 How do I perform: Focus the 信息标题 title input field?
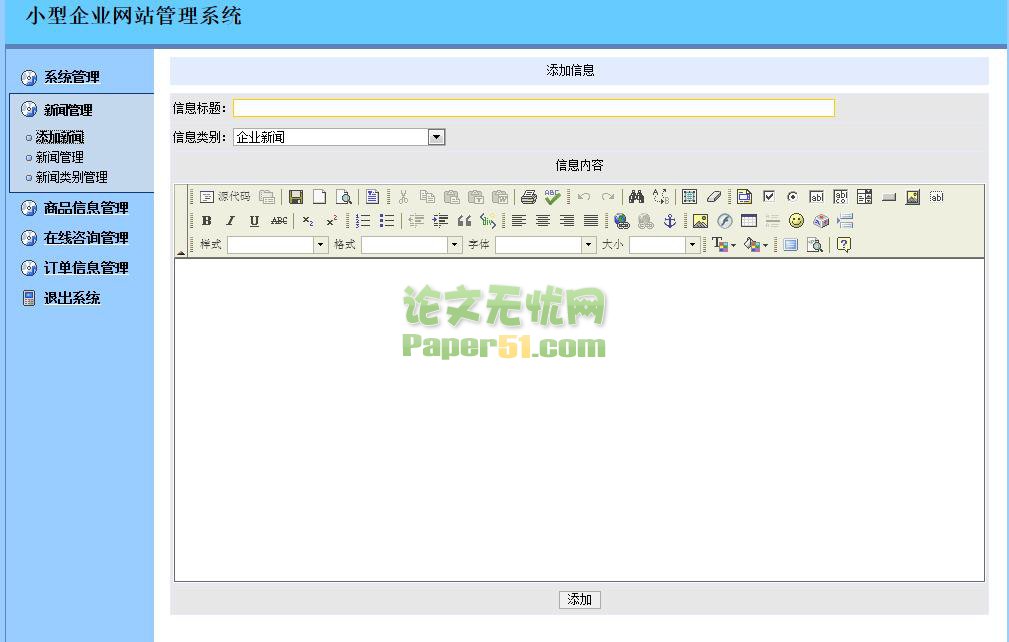(x=533, y=108)
